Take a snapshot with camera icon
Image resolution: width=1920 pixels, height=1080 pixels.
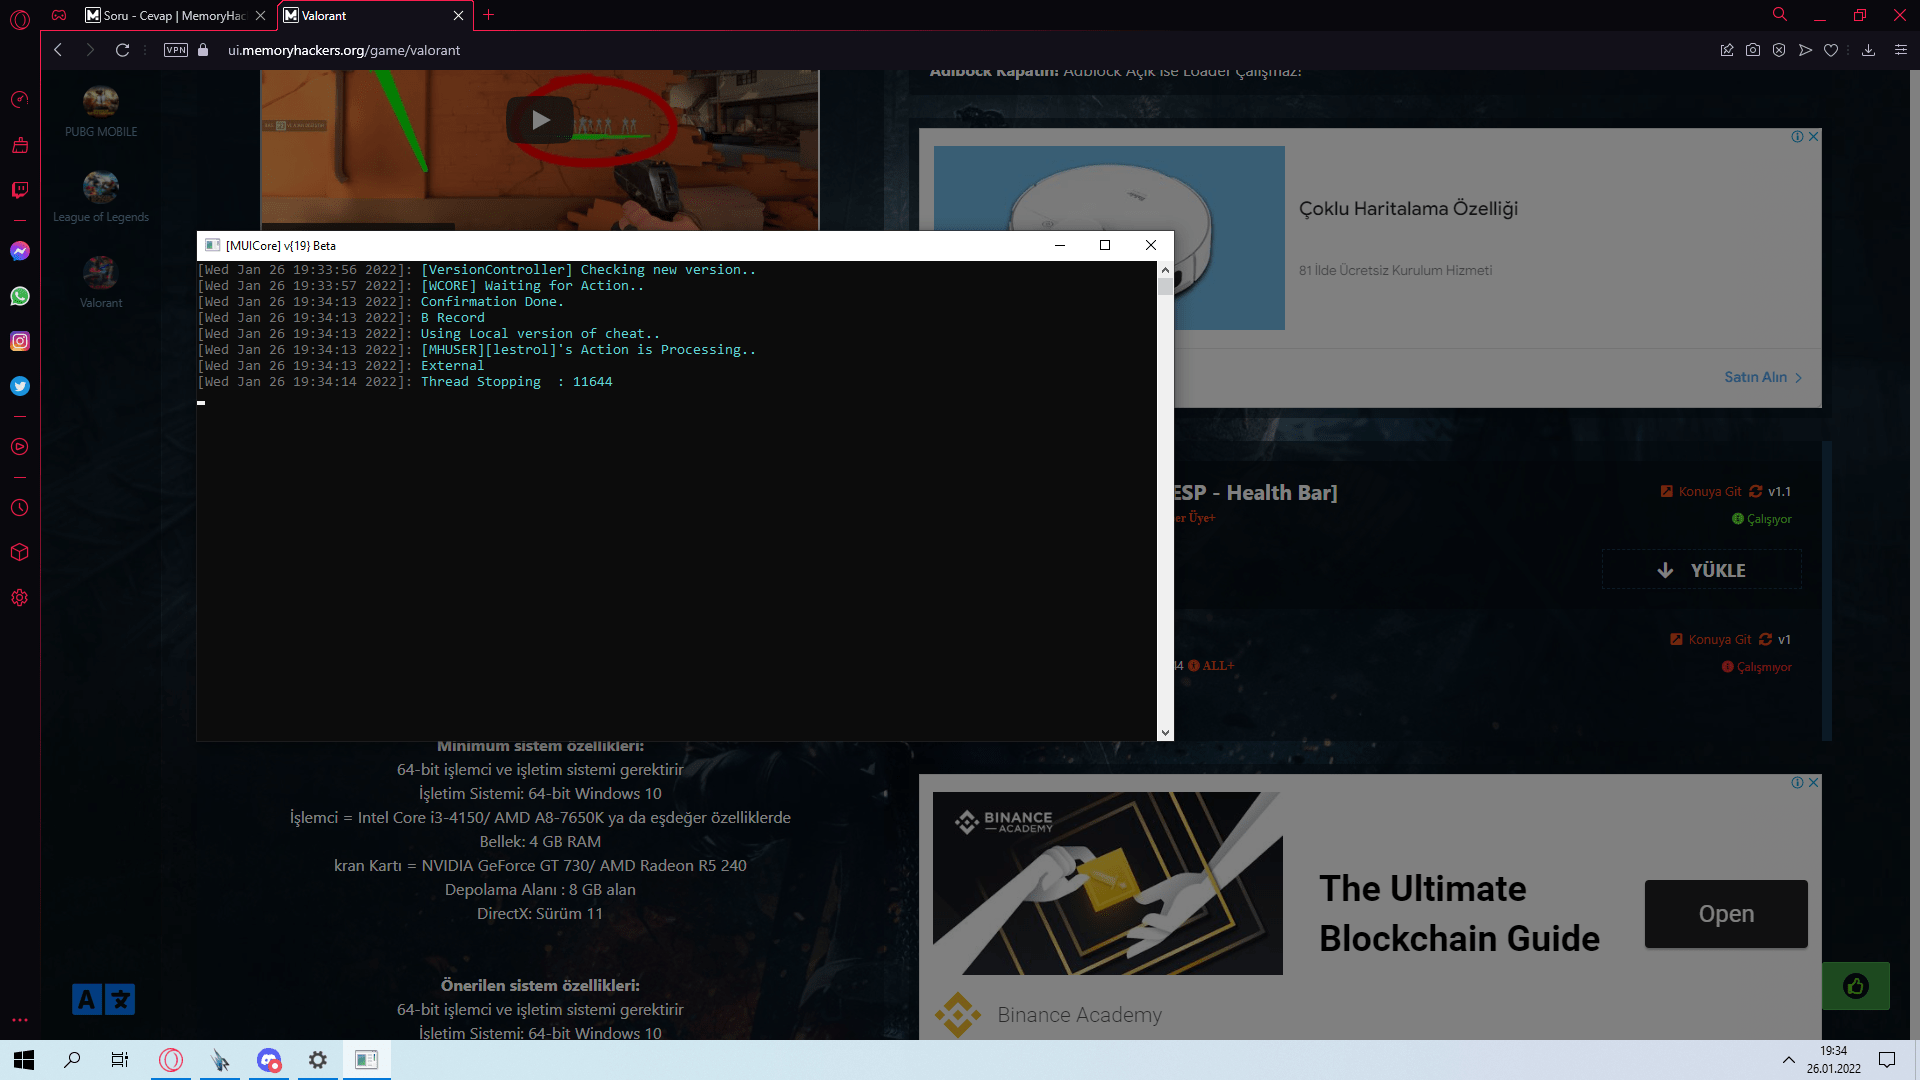click(x=1753, y=50)
